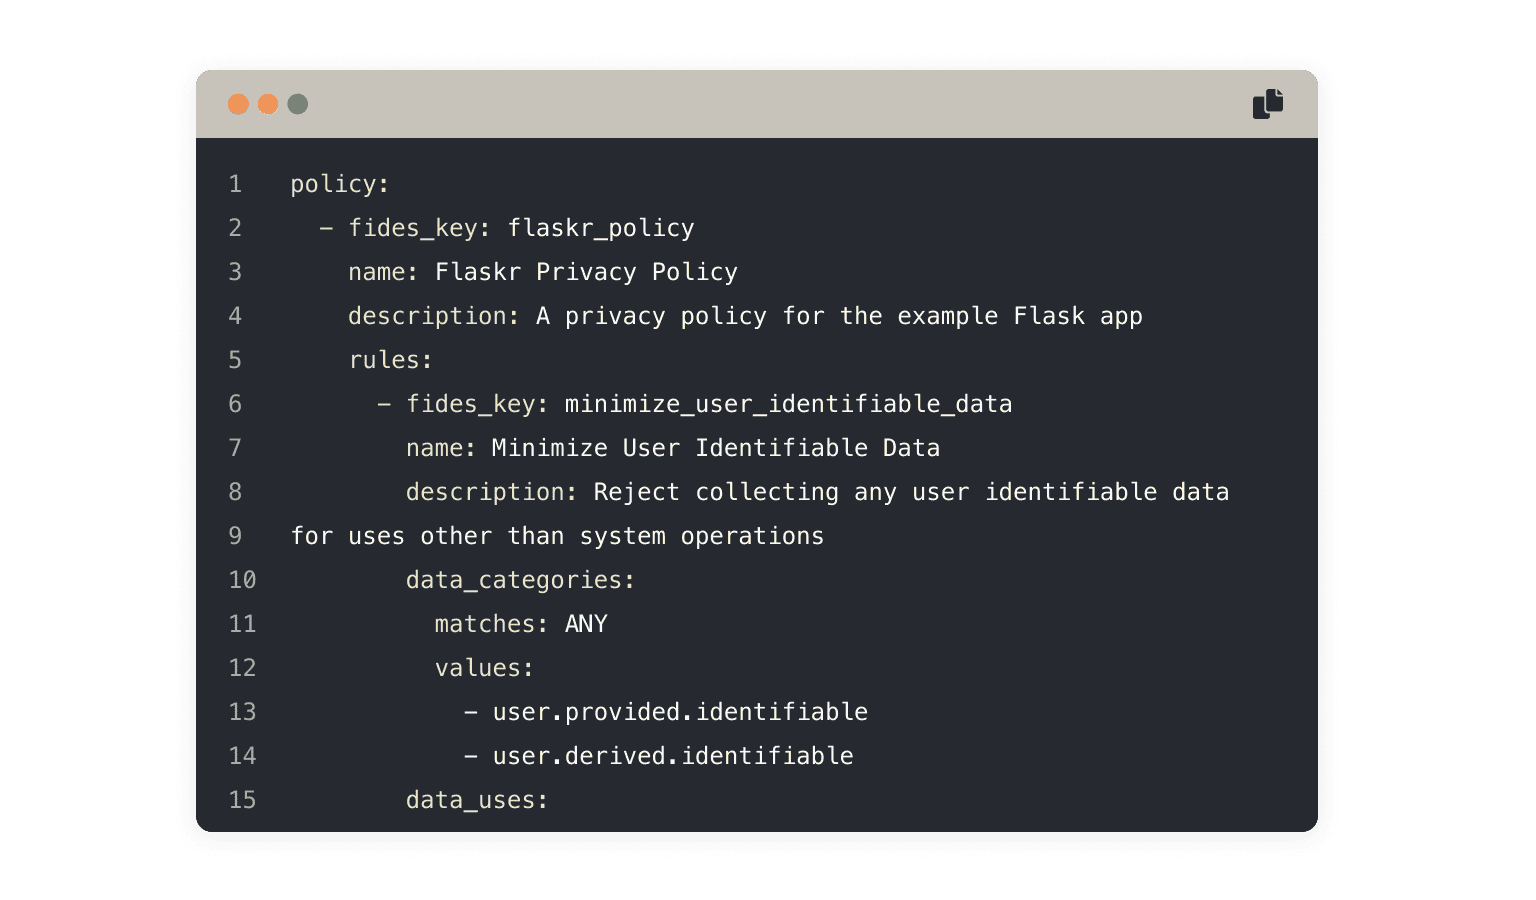Click 'Flaskr Privacy Policy' name value
The width and height of the screenshot is (1536, 900).
coord(586,272)
